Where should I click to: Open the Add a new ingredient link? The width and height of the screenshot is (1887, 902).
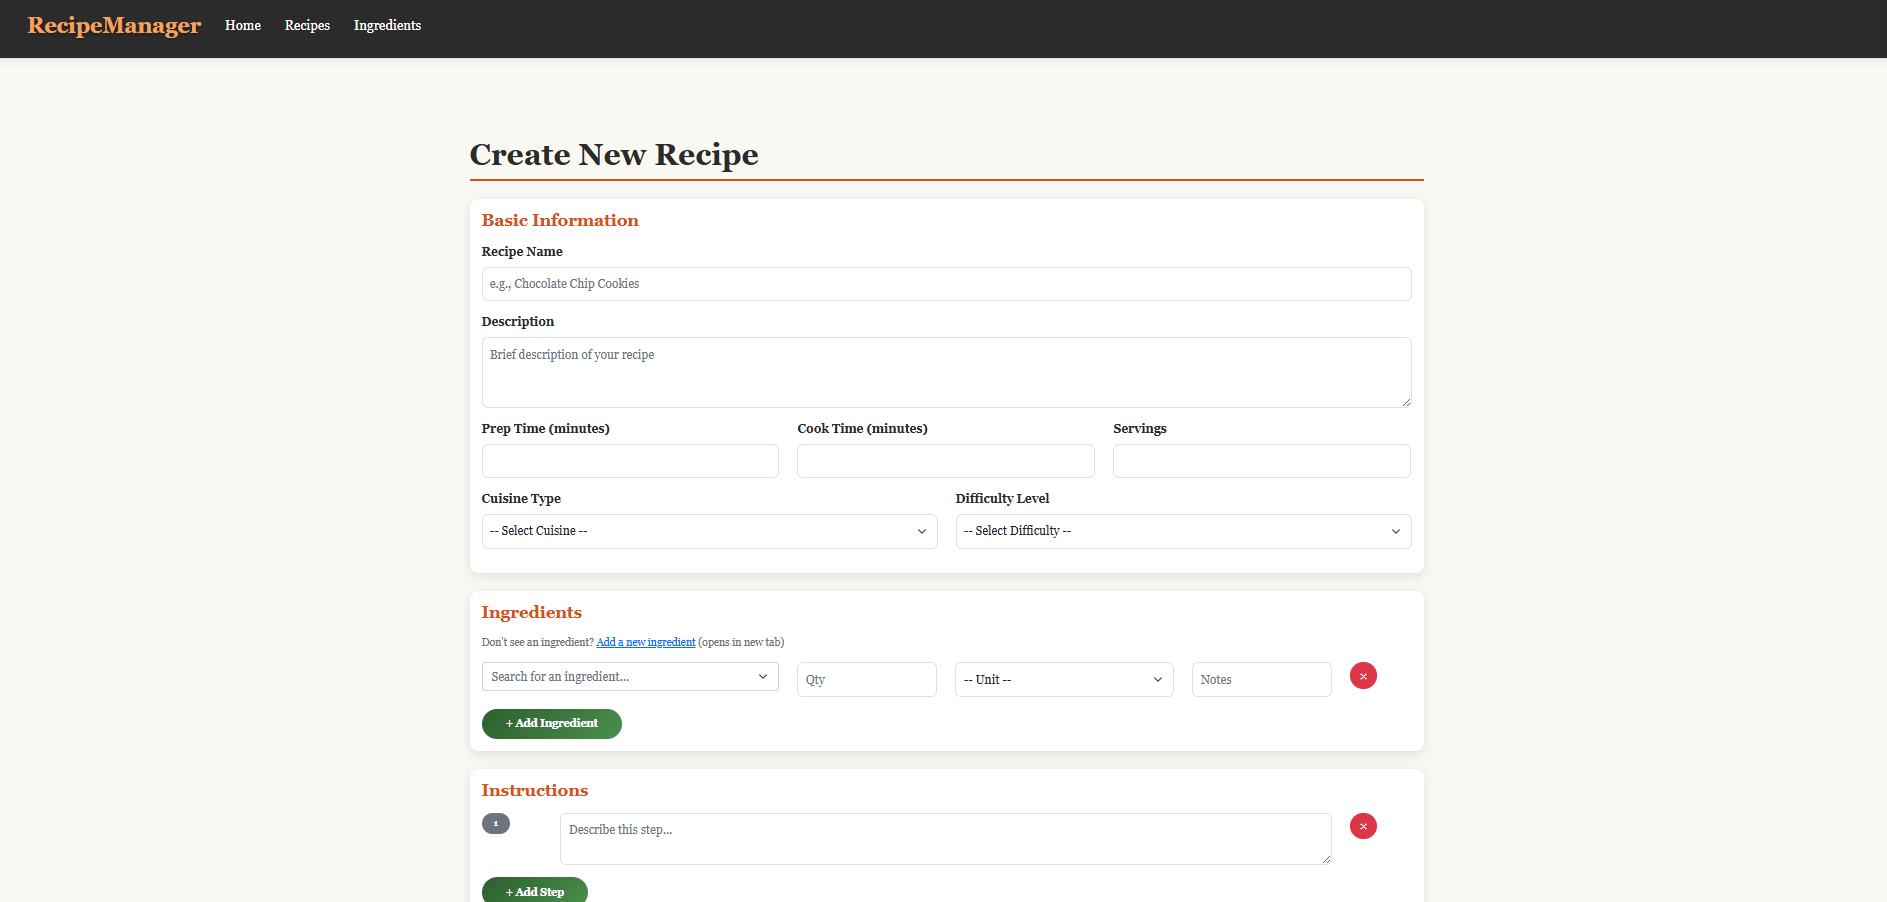(645, 642)
